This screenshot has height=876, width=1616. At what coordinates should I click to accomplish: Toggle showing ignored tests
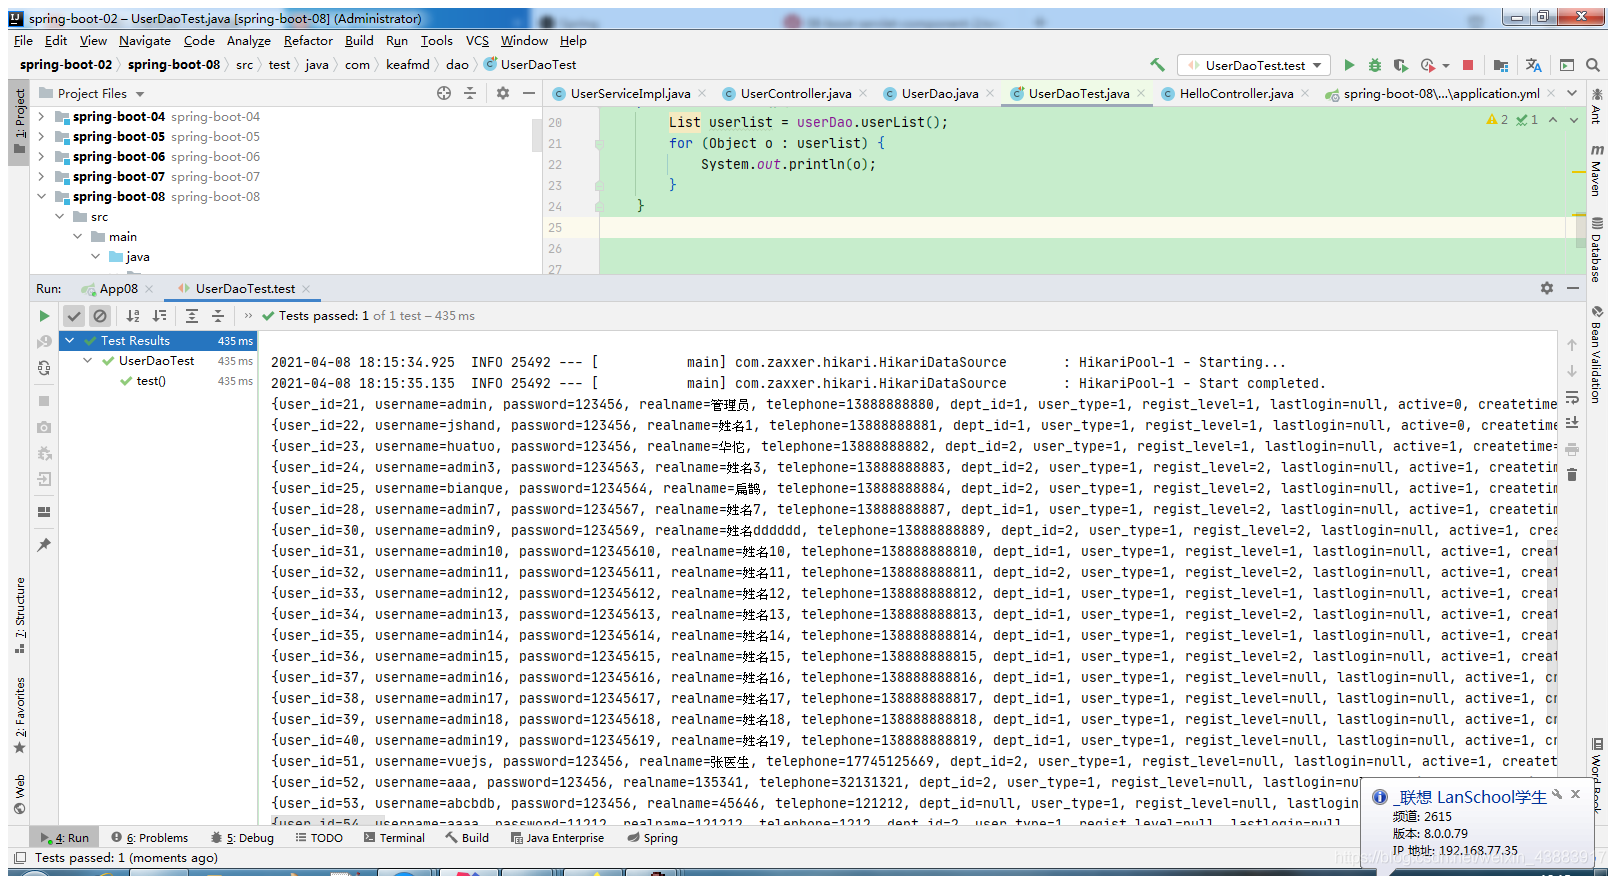click(x=100, y=316)
